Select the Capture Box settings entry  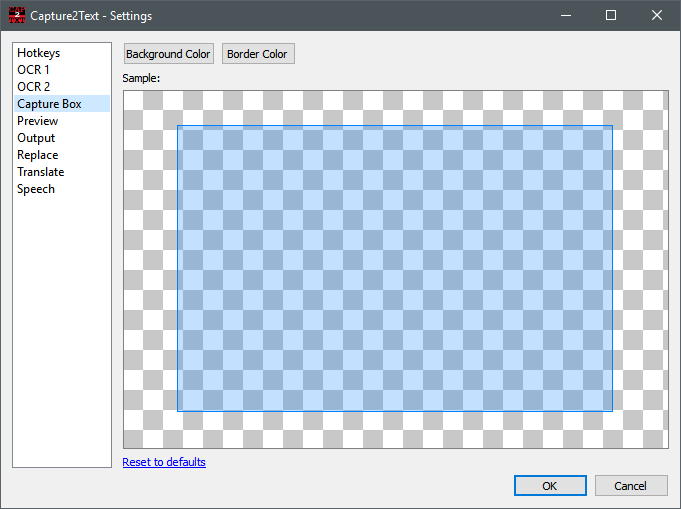[x=62, y=104]
